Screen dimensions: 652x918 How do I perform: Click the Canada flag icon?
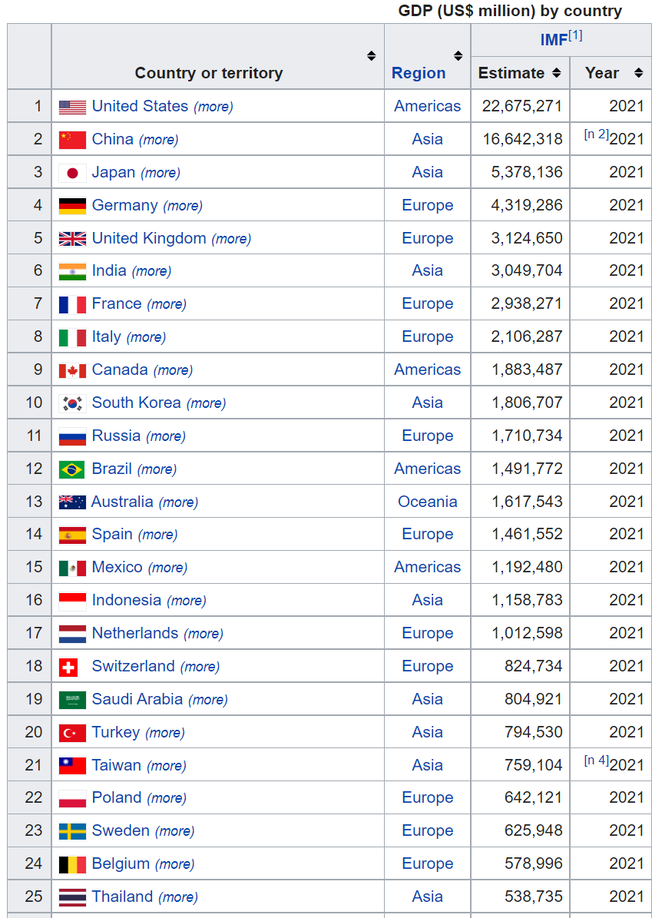tap(73, 371)
